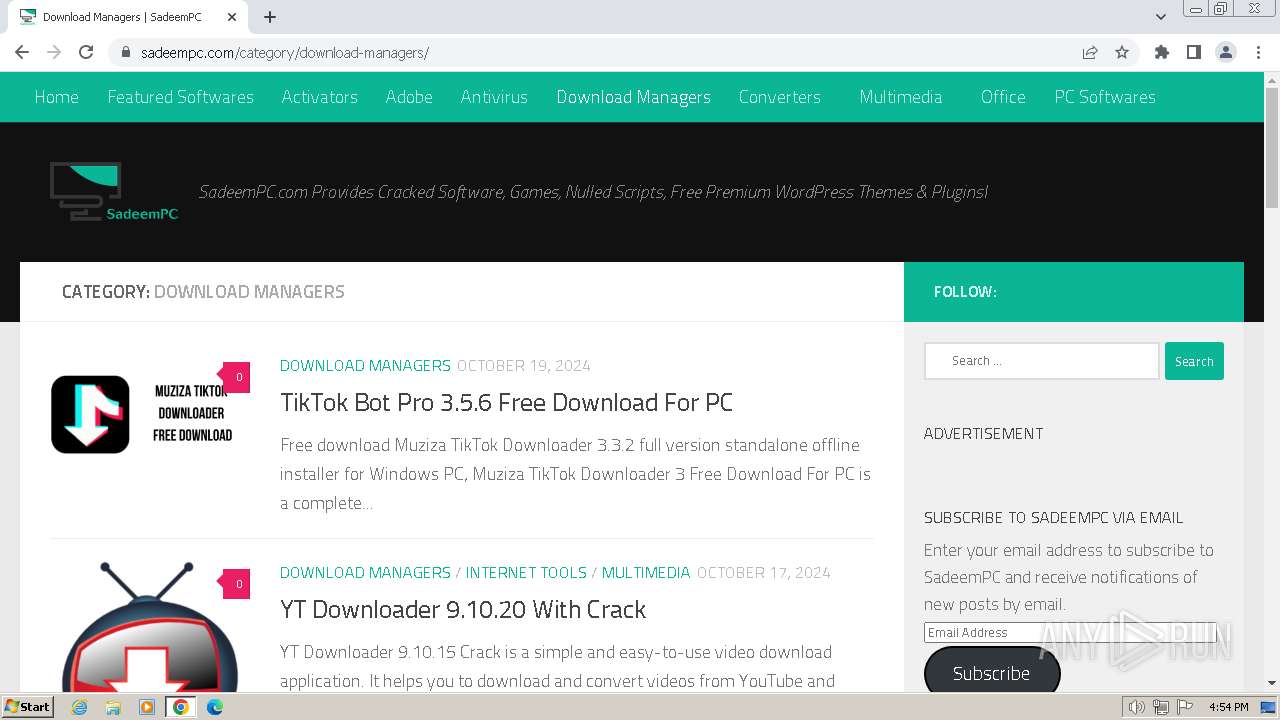Open the Multimedia category link on YT post
The height and width of the screenshot is (720, 1280).
click(x=646, y=572)
